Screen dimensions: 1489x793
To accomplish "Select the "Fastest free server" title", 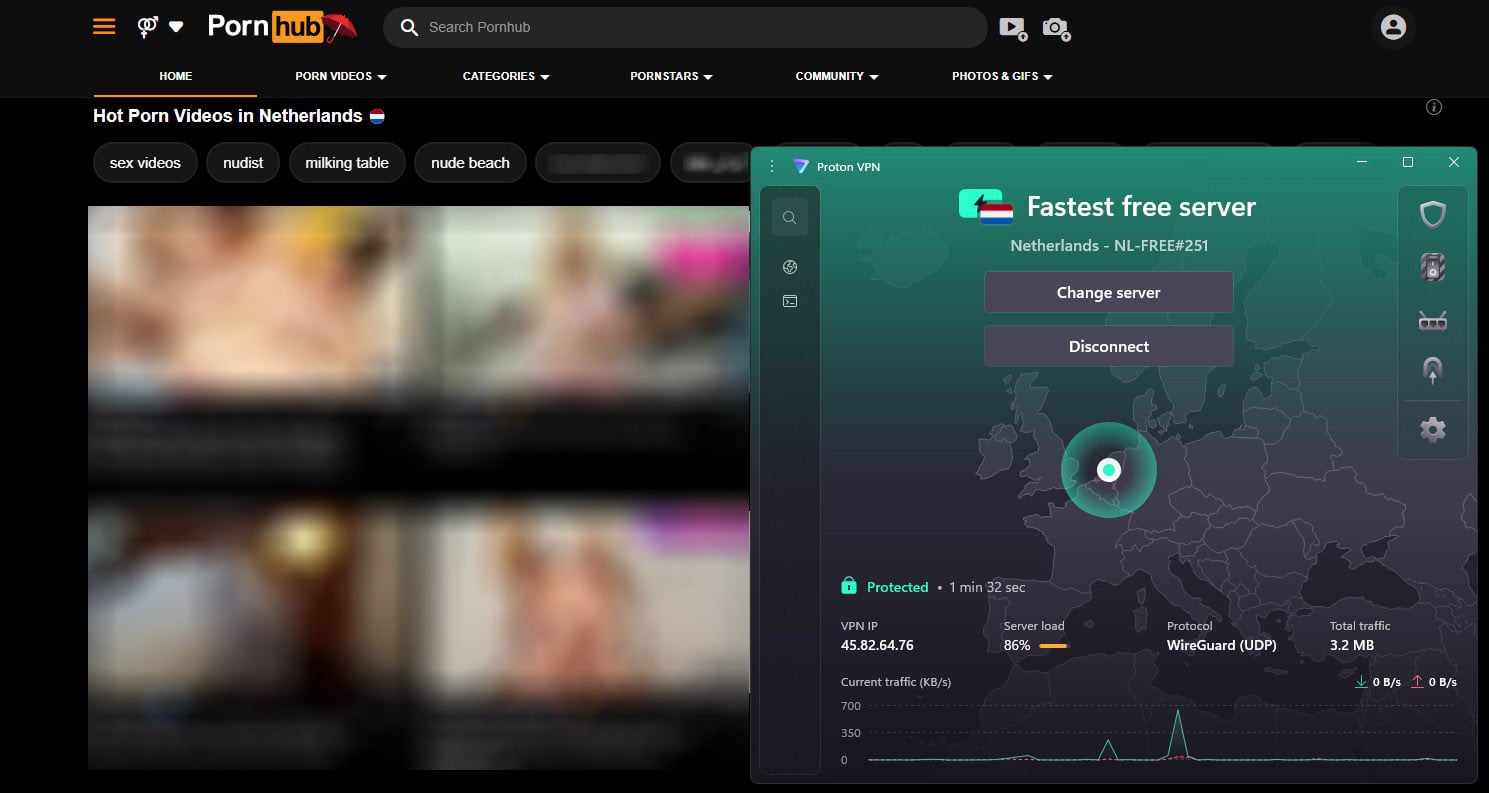I will [1141, 207].
